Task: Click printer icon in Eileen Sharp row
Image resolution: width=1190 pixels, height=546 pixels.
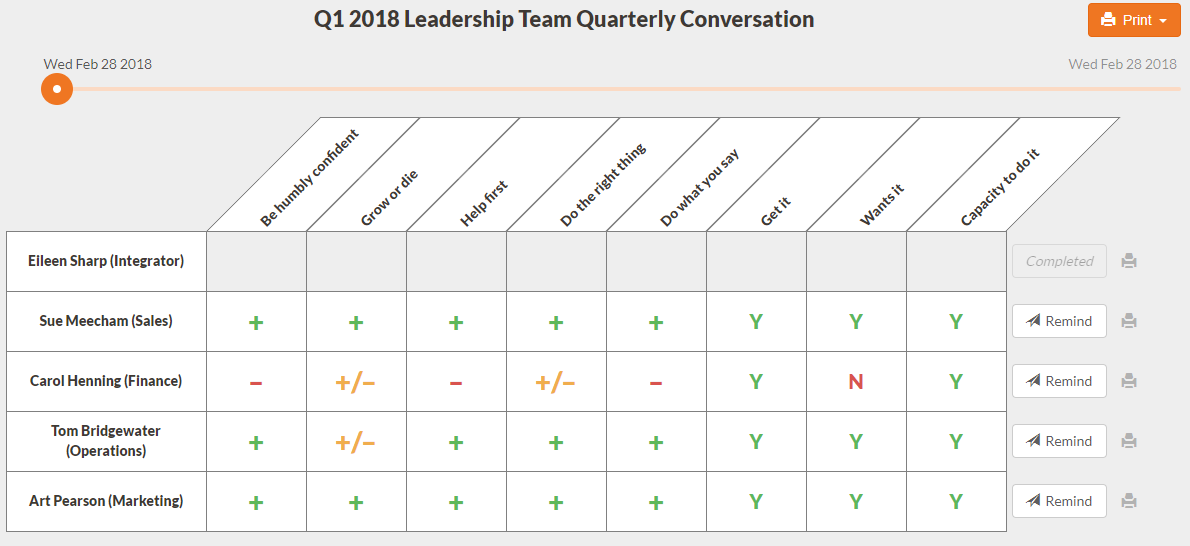Action: pyautogui.click(x=1129, y=261)
